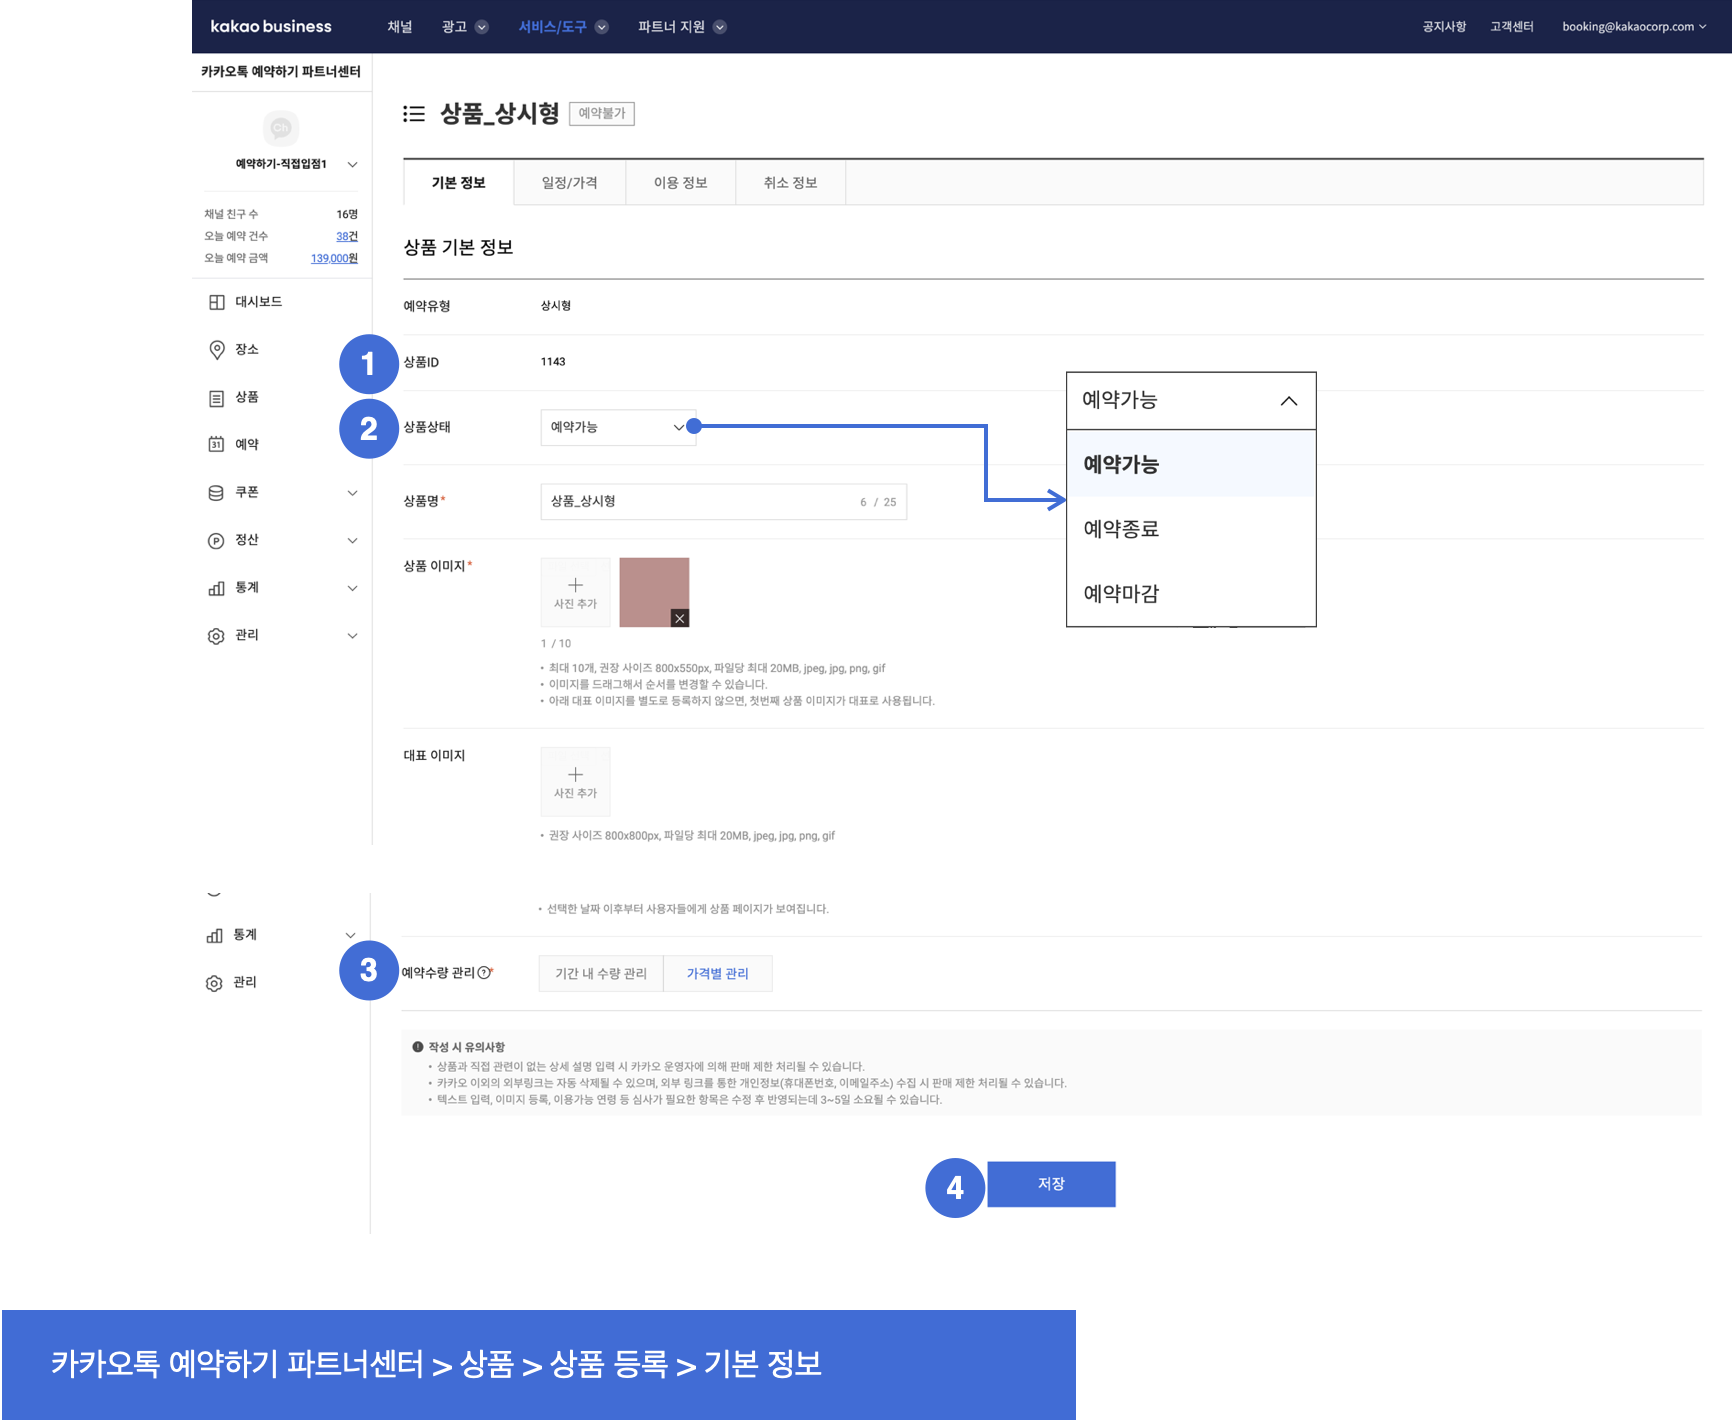The image size is (1732, 1422).
Task: Choose 예약종료 from the status list
Action: (1121, 529)
